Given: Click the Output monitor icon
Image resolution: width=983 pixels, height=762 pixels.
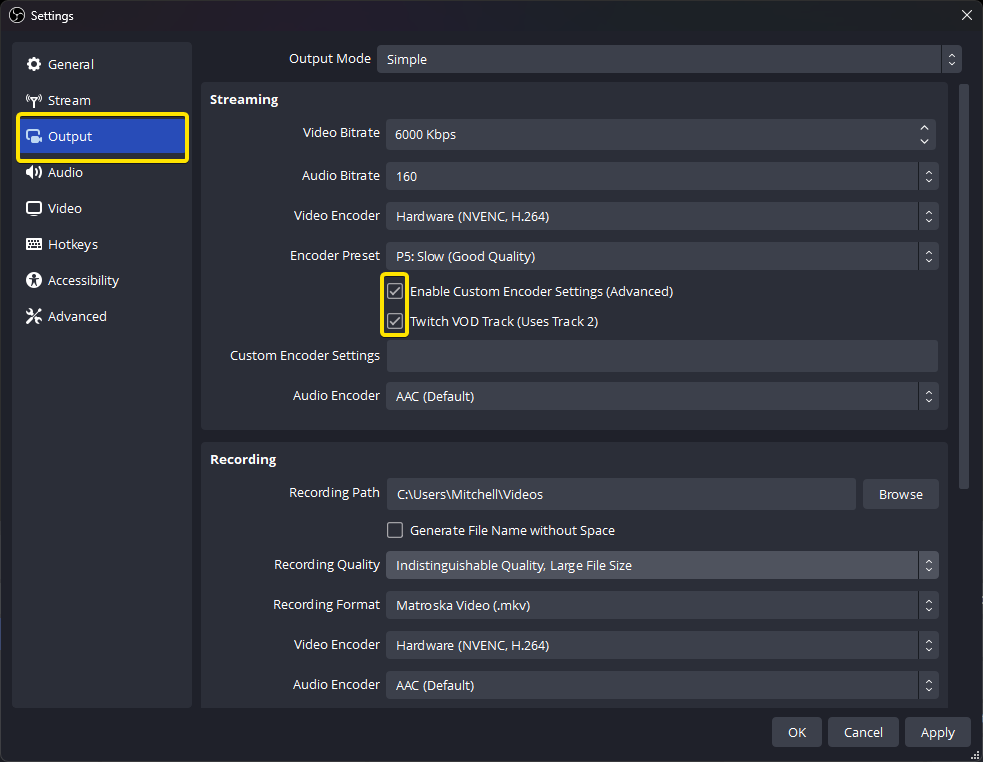Looking at the screenshot, I should point(34,137).
